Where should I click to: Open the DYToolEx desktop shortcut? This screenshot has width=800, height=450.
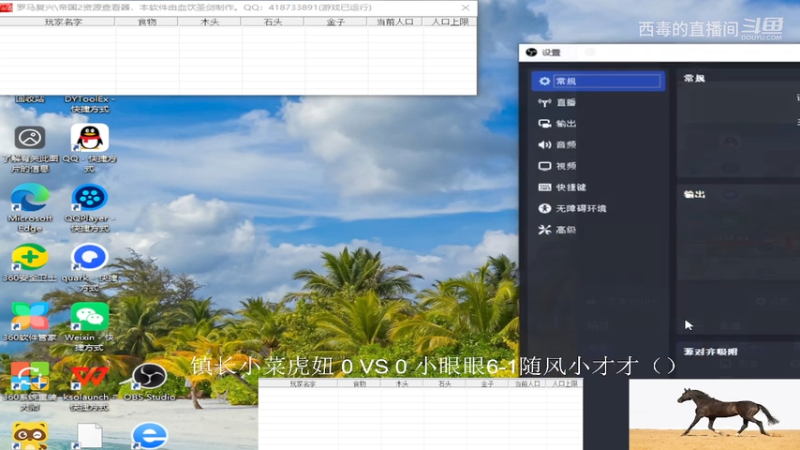89,104
